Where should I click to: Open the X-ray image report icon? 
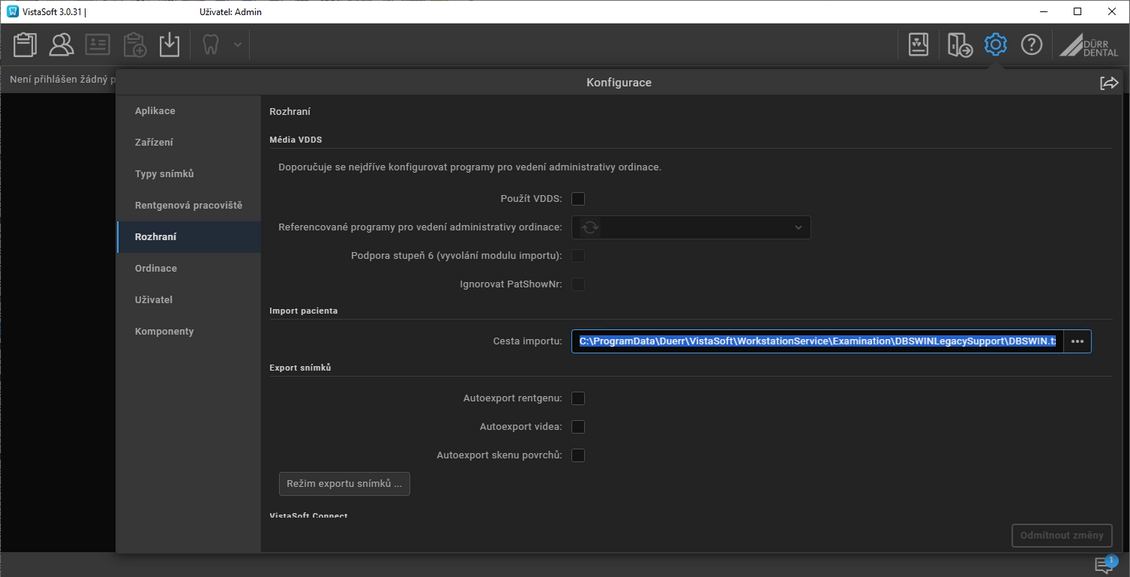point(918,45)
